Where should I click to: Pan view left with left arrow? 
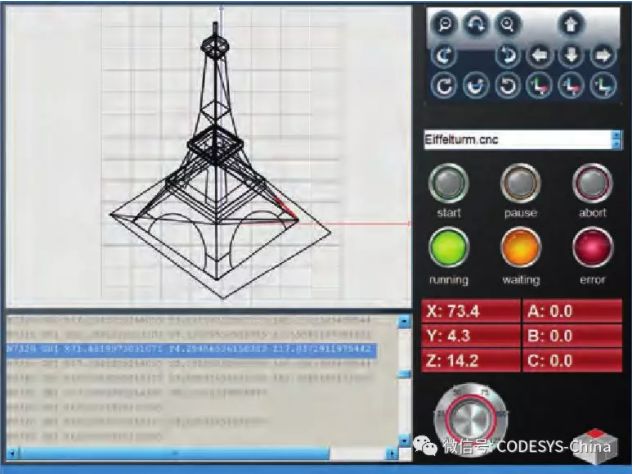[x=541, y=55]
